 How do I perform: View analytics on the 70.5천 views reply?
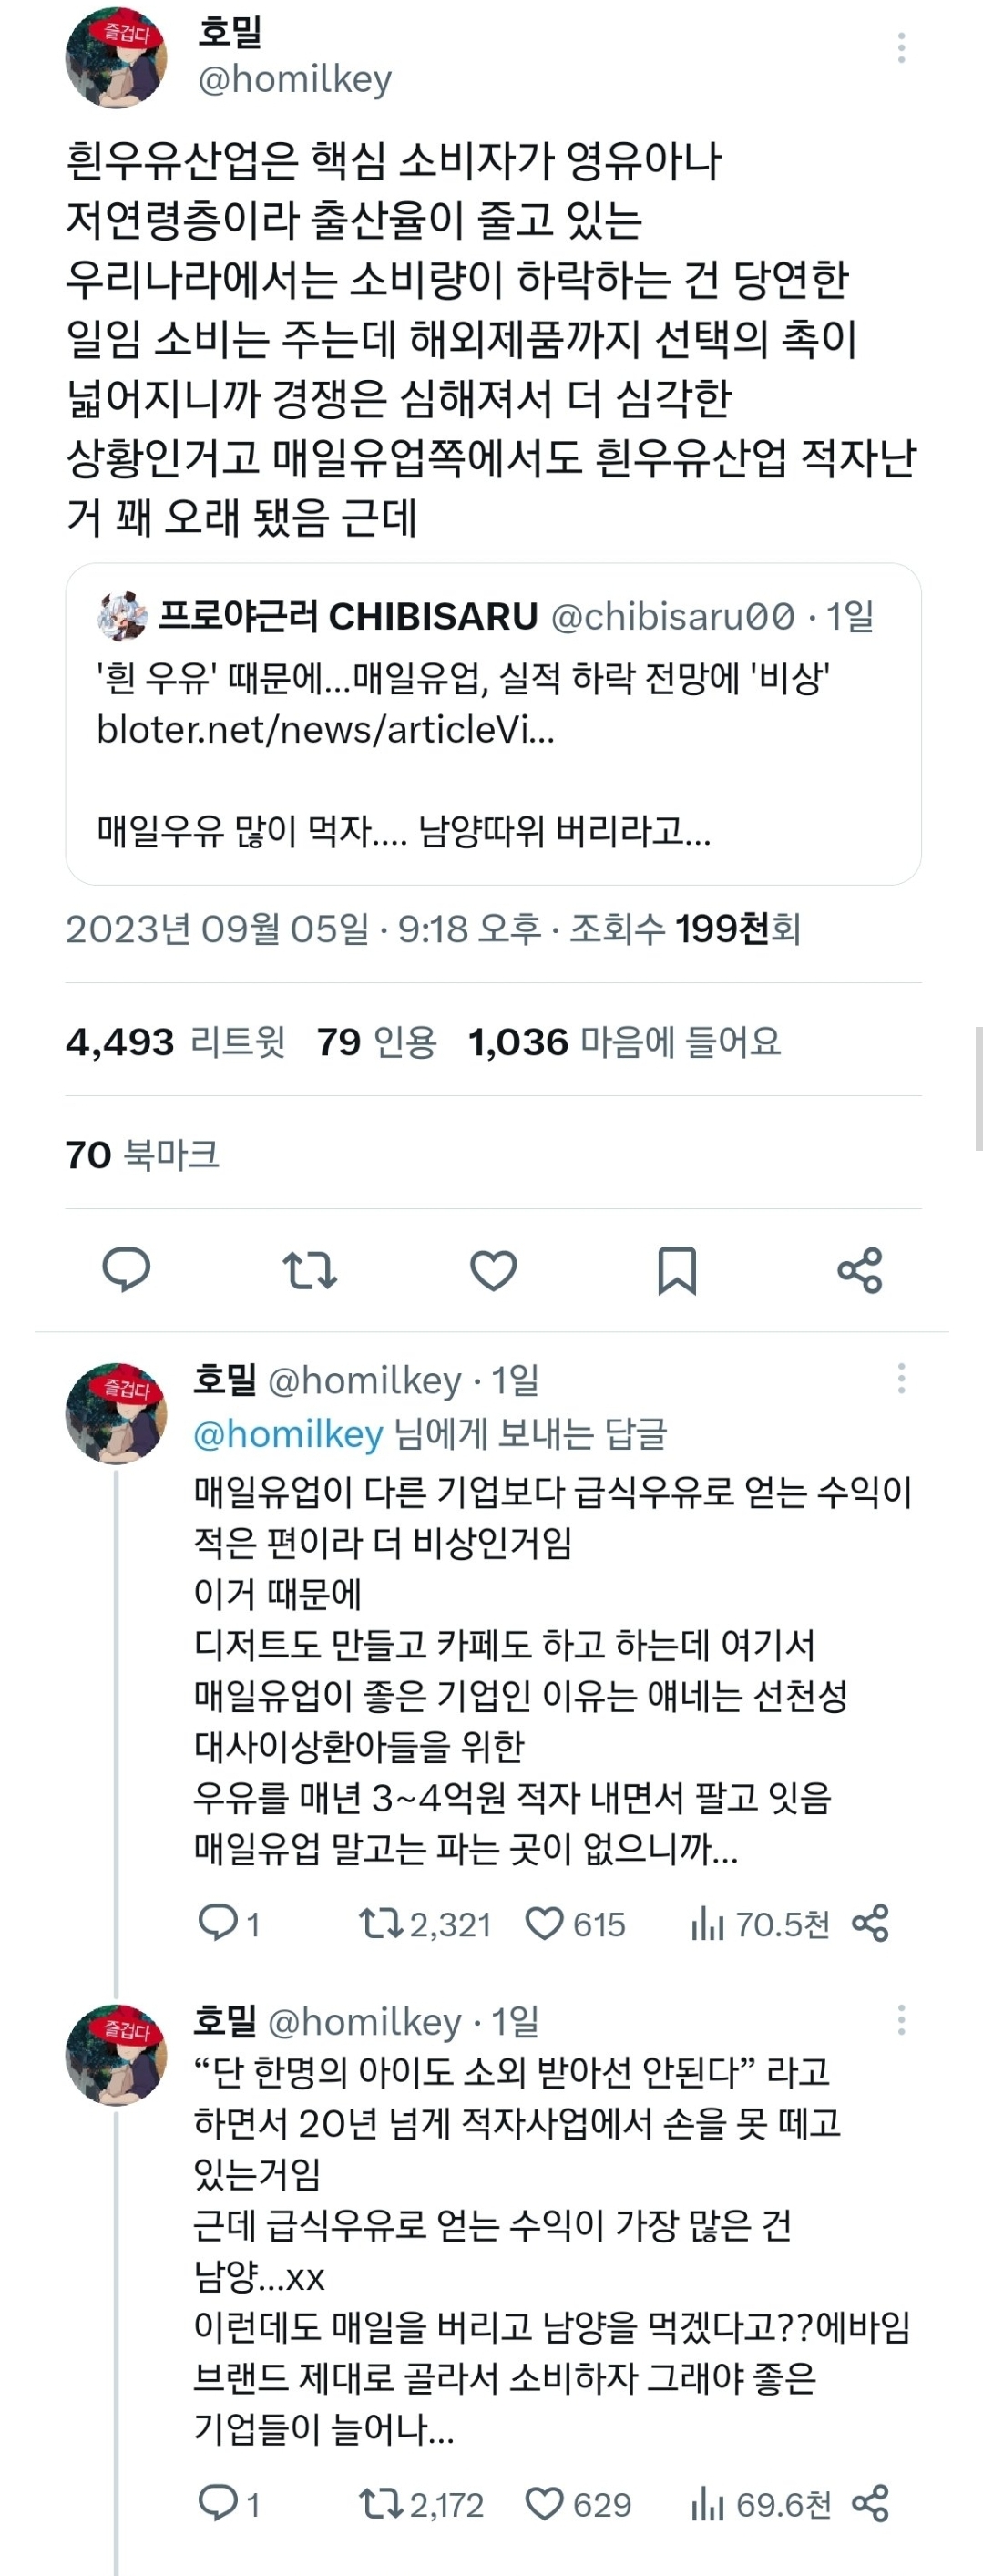click(x=707, y=1923)
